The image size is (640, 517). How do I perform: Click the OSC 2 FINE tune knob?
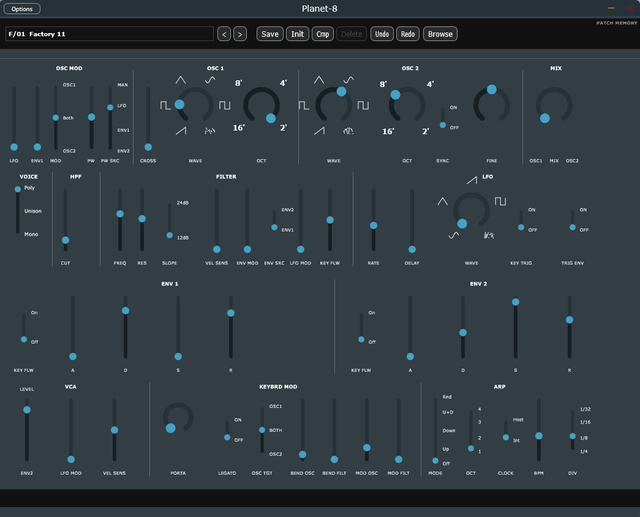(x=491, y=105)
